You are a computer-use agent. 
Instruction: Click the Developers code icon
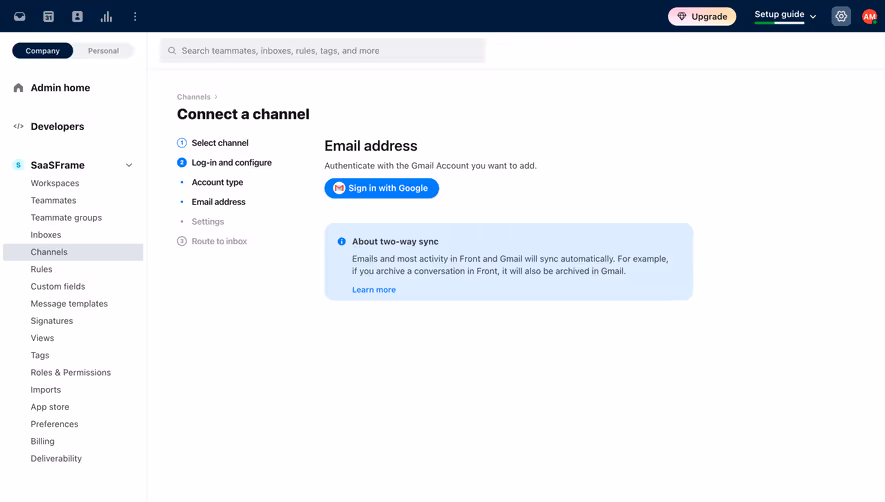pyautogui.click(x=18, y=126)
